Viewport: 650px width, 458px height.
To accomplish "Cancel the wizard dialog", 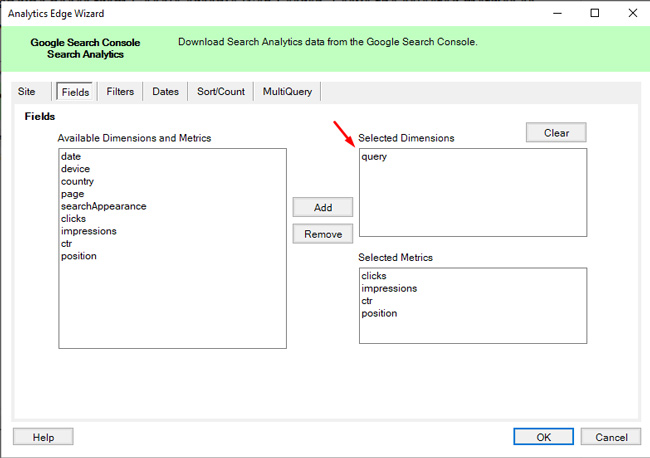I will point(611,437).
